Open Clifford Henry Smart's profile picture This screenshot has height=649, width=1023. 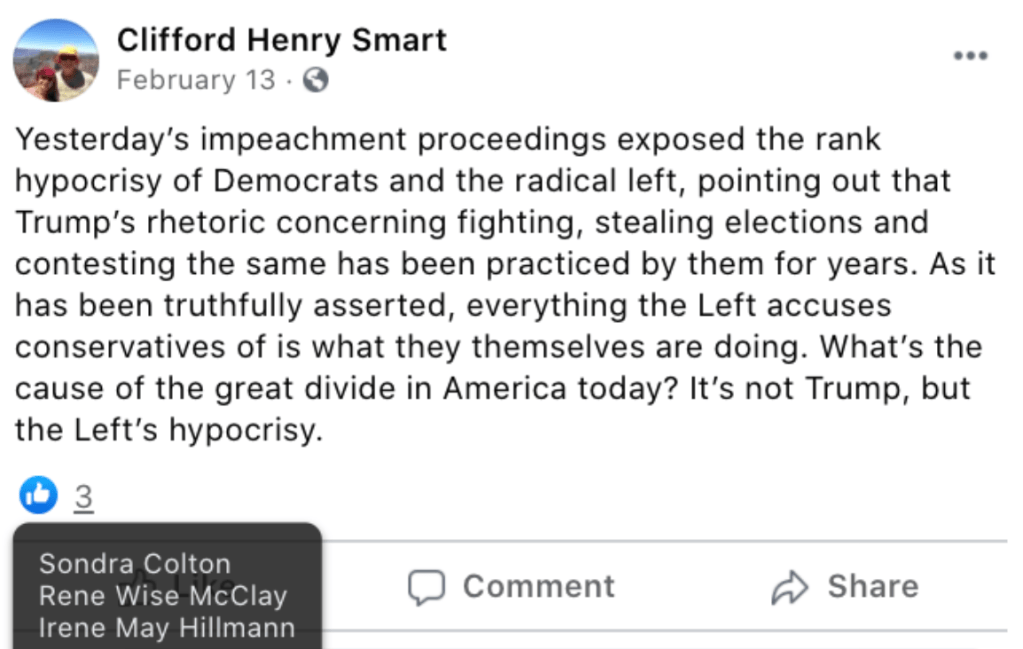(x=56, y=60)
